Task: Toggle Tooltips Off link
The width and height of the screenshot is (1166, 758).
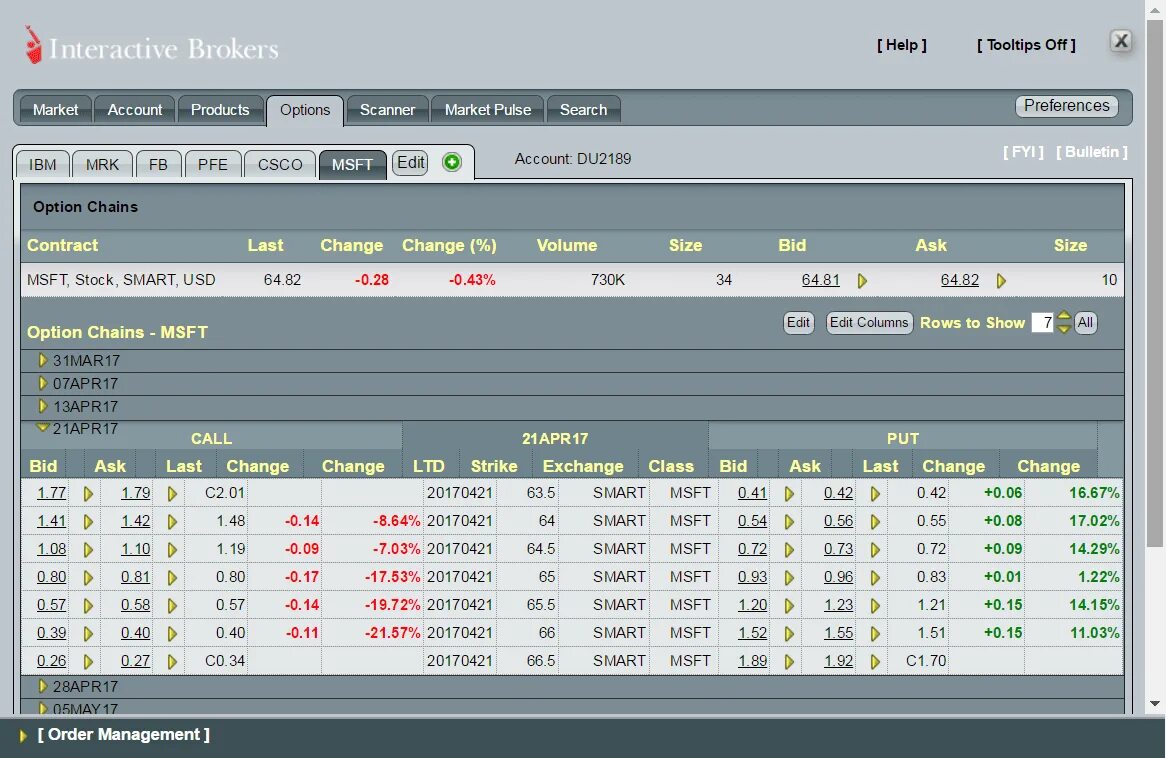Action: pyautogui.click(x=1026, y=45)
